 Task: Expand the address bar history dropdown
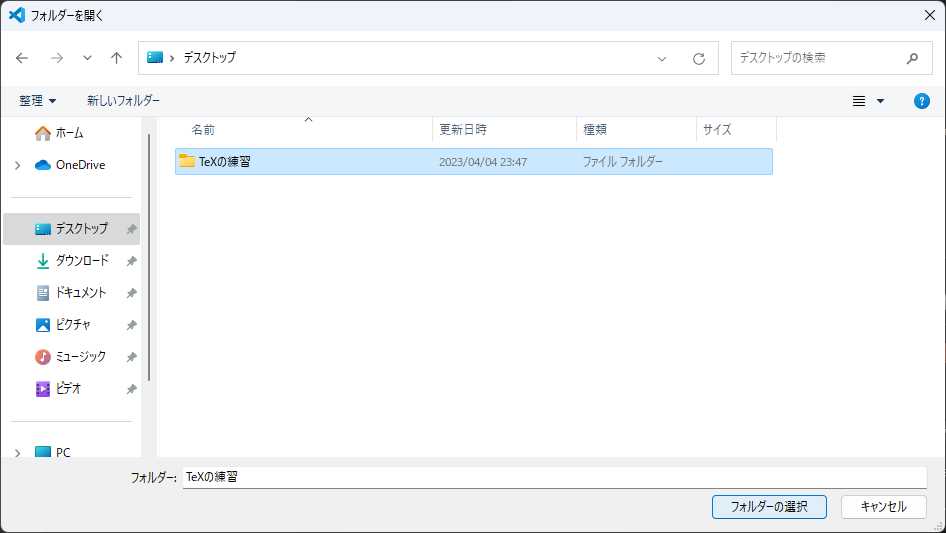pyautogui.click(x=662, y=58)
